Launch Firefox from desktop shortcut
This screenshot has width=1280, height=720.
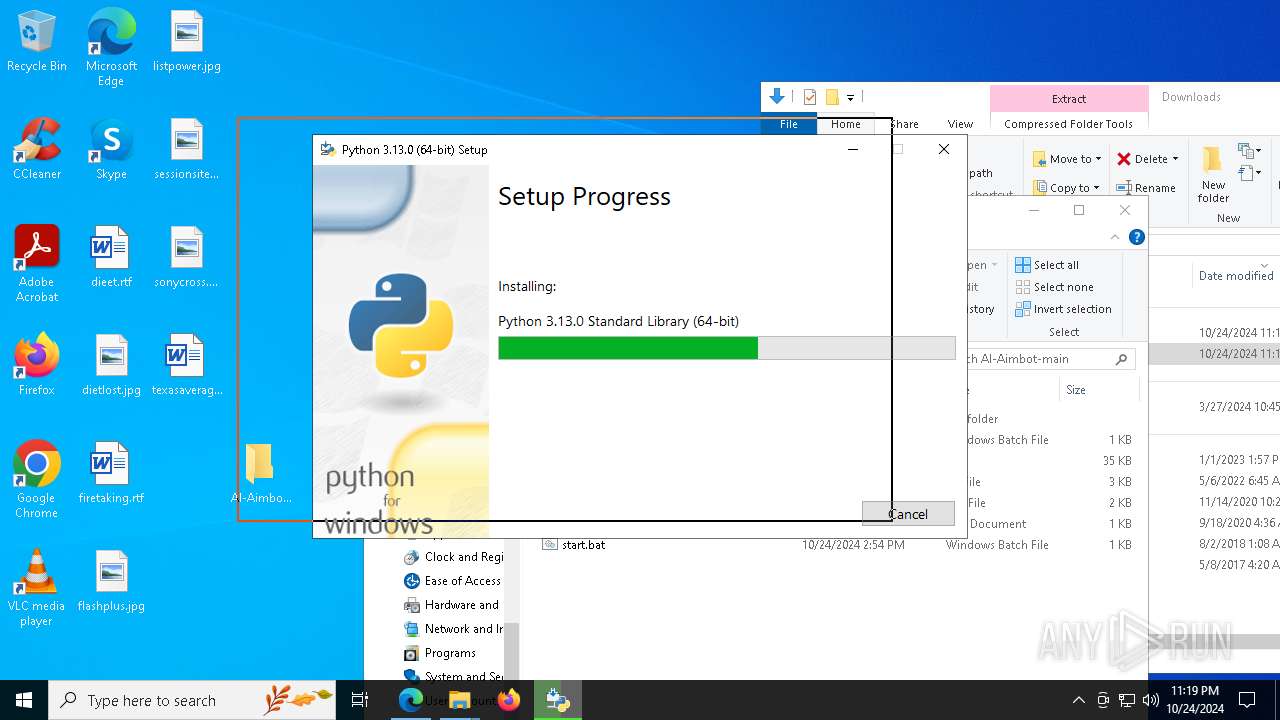(x=37, y=366)
